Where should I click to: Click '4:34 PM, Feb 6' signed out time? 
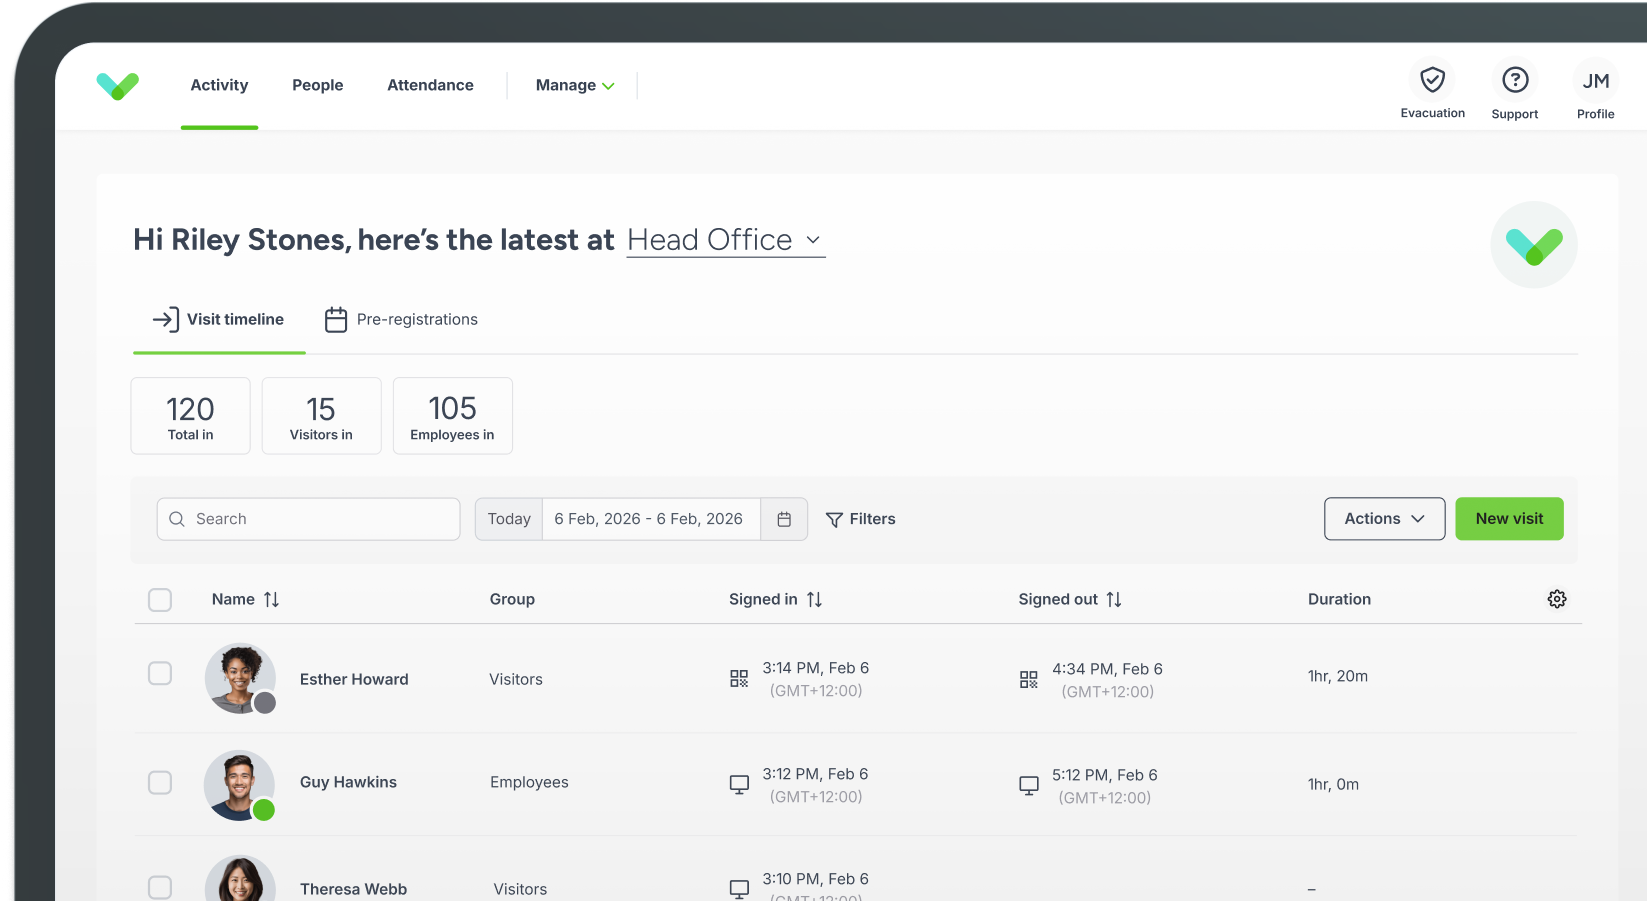point(1107,670)
